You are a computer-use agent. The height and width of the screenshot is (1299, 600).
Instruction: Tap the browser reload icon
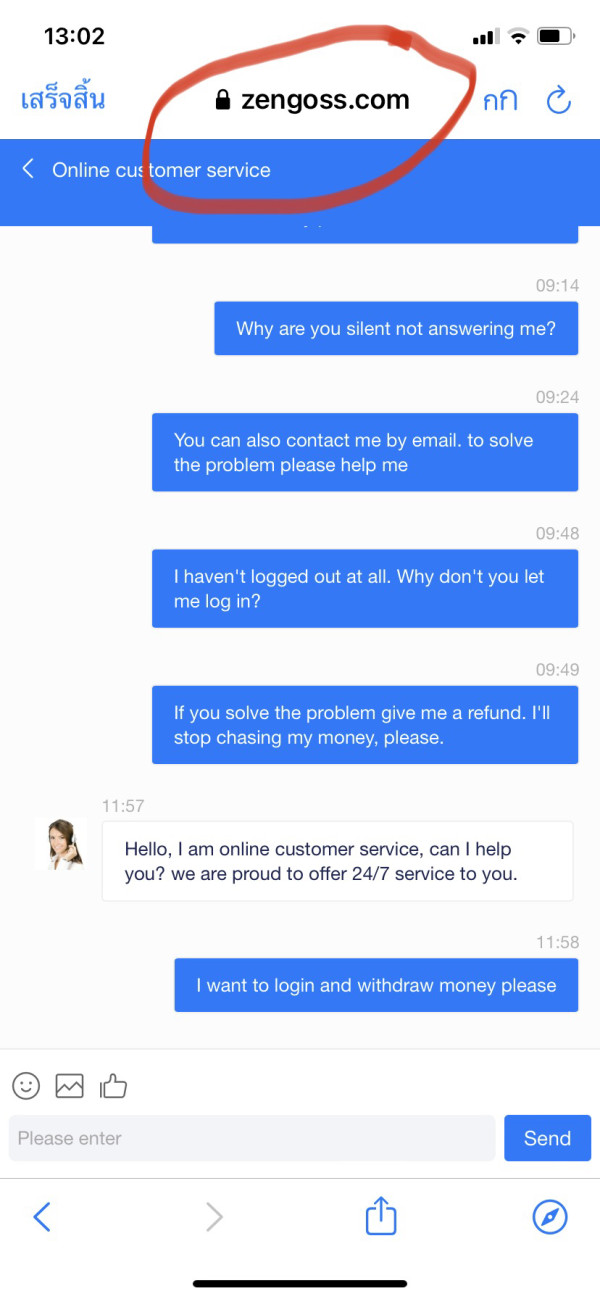click(x=558, y=100)
